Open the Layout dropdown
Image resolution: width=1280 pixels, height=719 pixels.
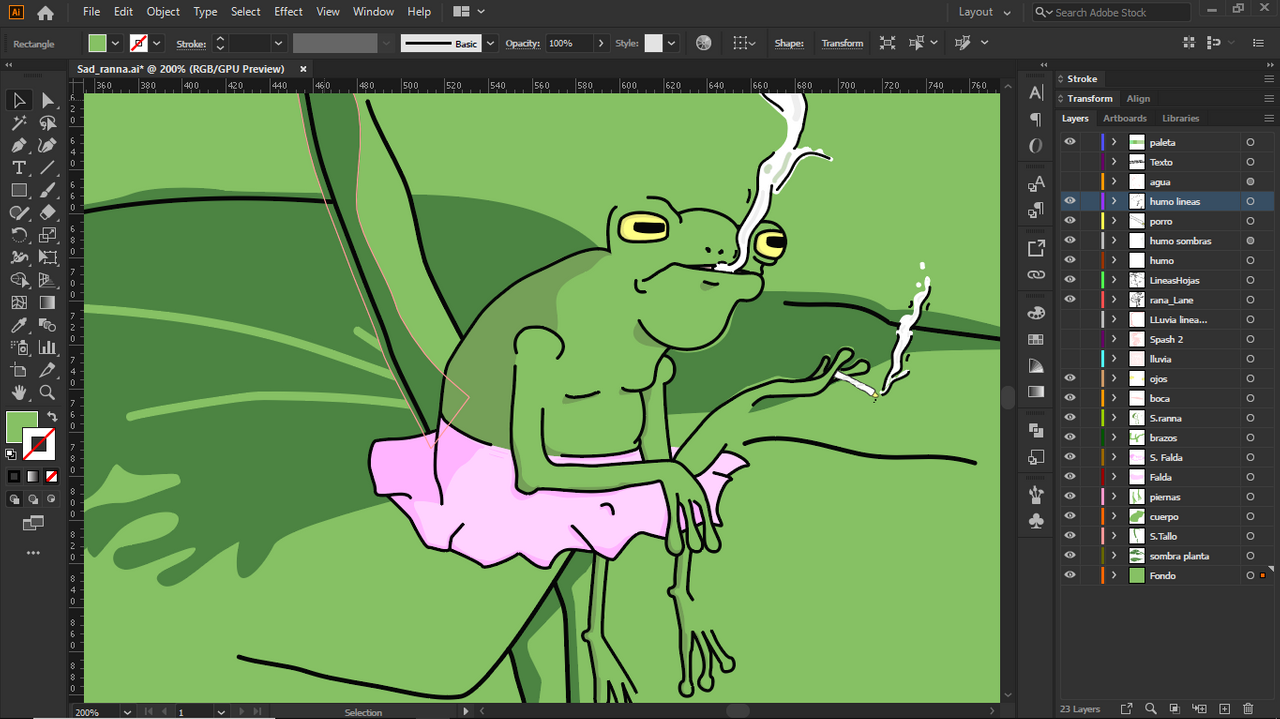tap(984, 12)
